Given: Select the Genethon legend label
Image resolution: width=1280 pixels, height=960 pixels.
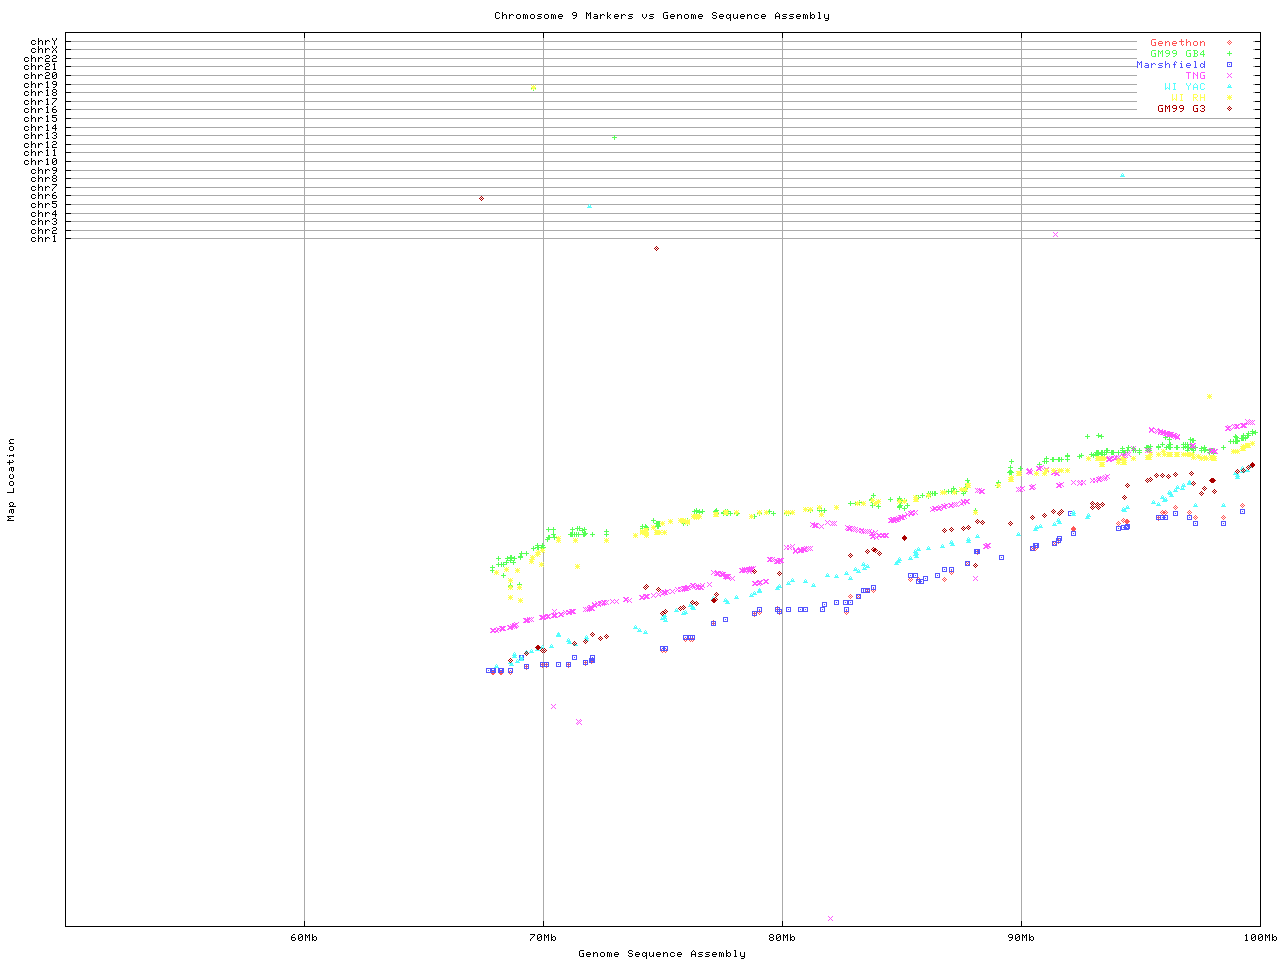Looking at the screenshot, I should [x=1177, y=43].
